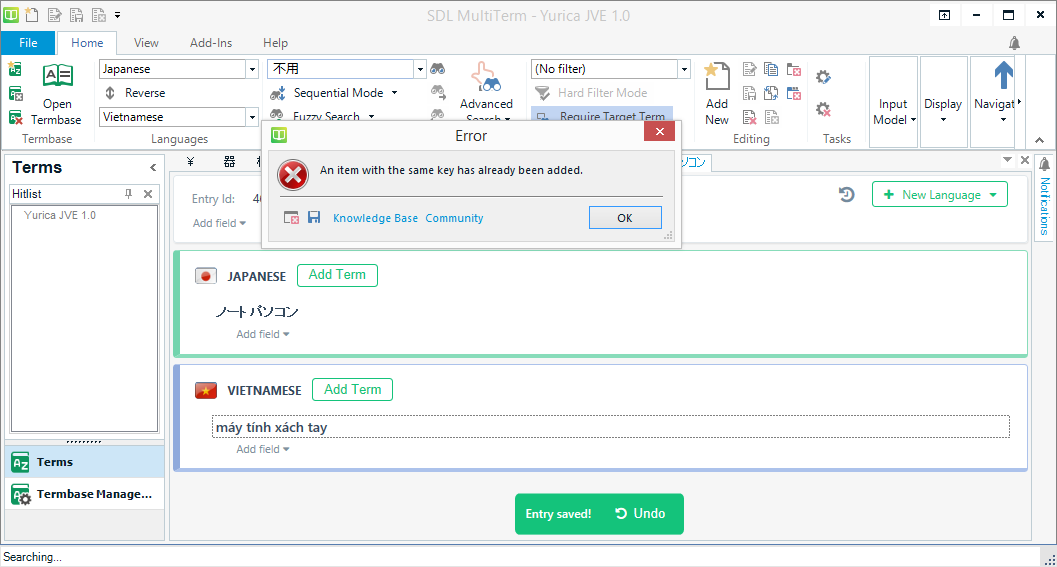This screenshot has width=1057, height=567.
Task: Select Yurica JVE 1.0 in Hitlist
Action: (x=60, y=215)
